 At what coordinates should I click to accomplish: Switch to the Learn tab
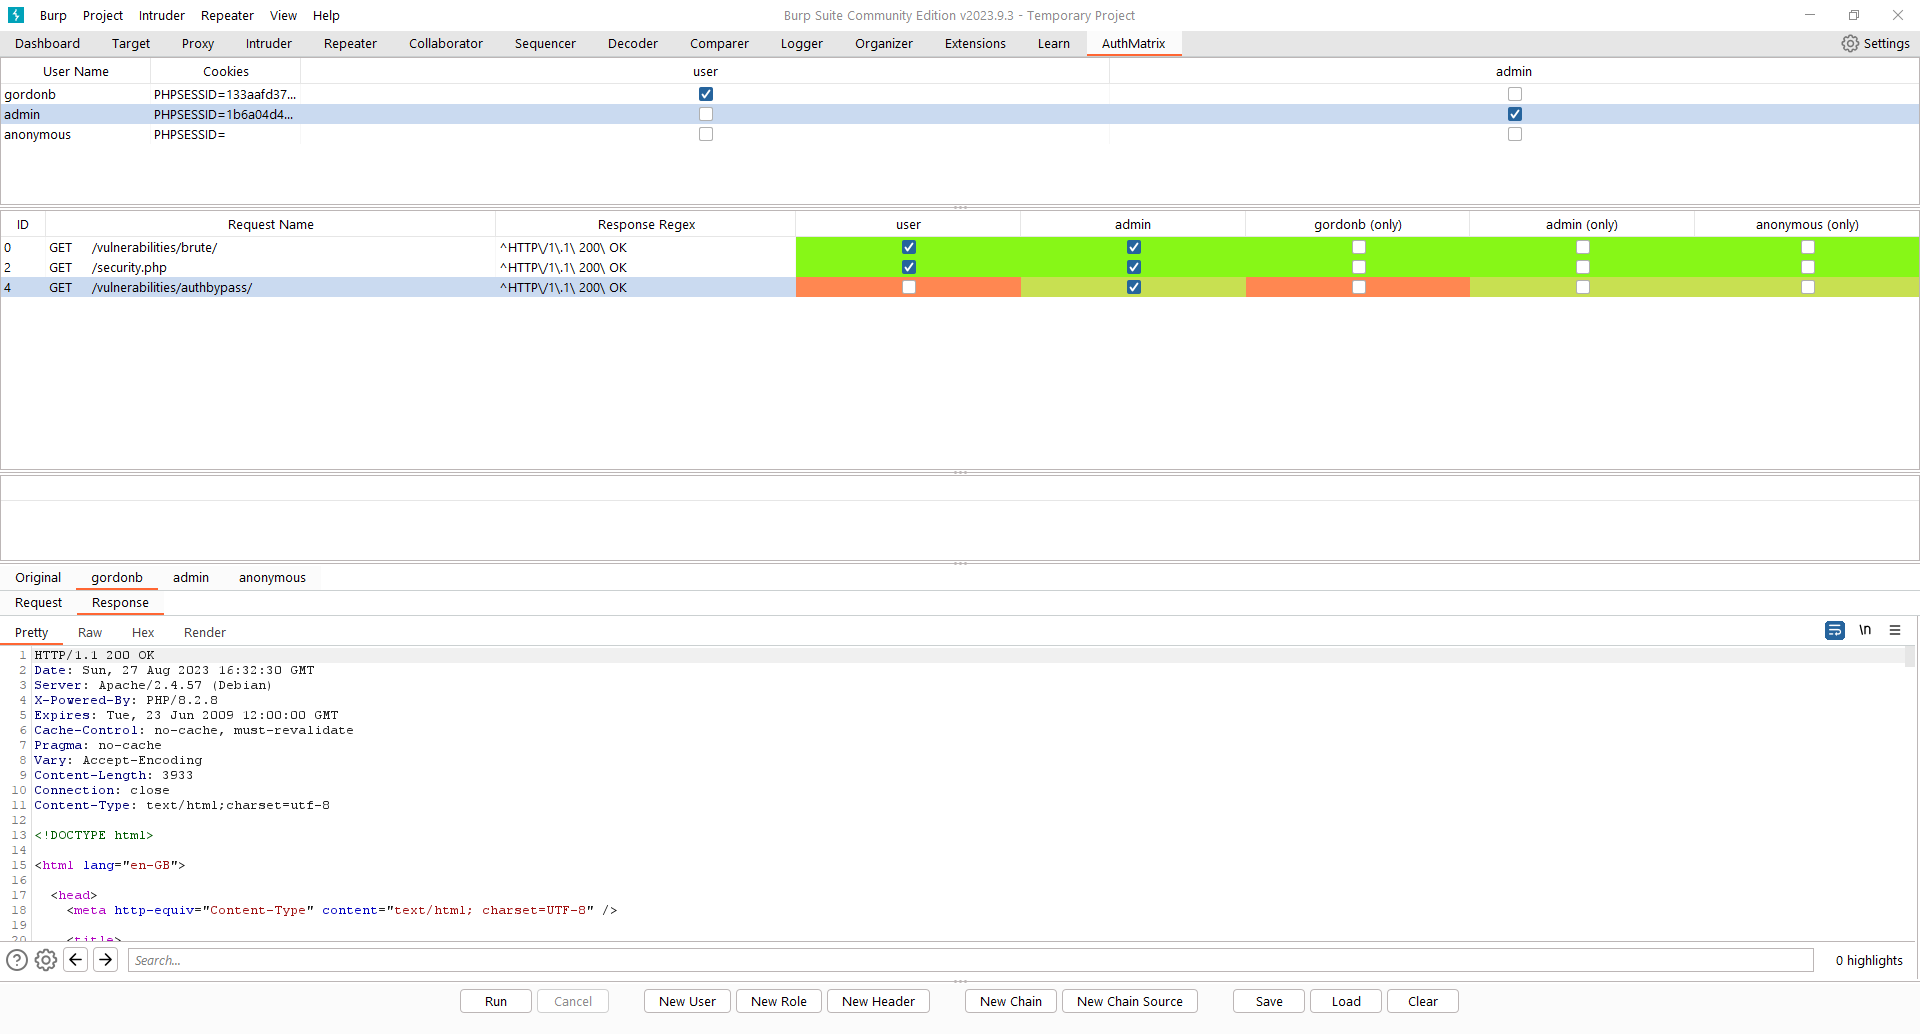point(1054,43)
